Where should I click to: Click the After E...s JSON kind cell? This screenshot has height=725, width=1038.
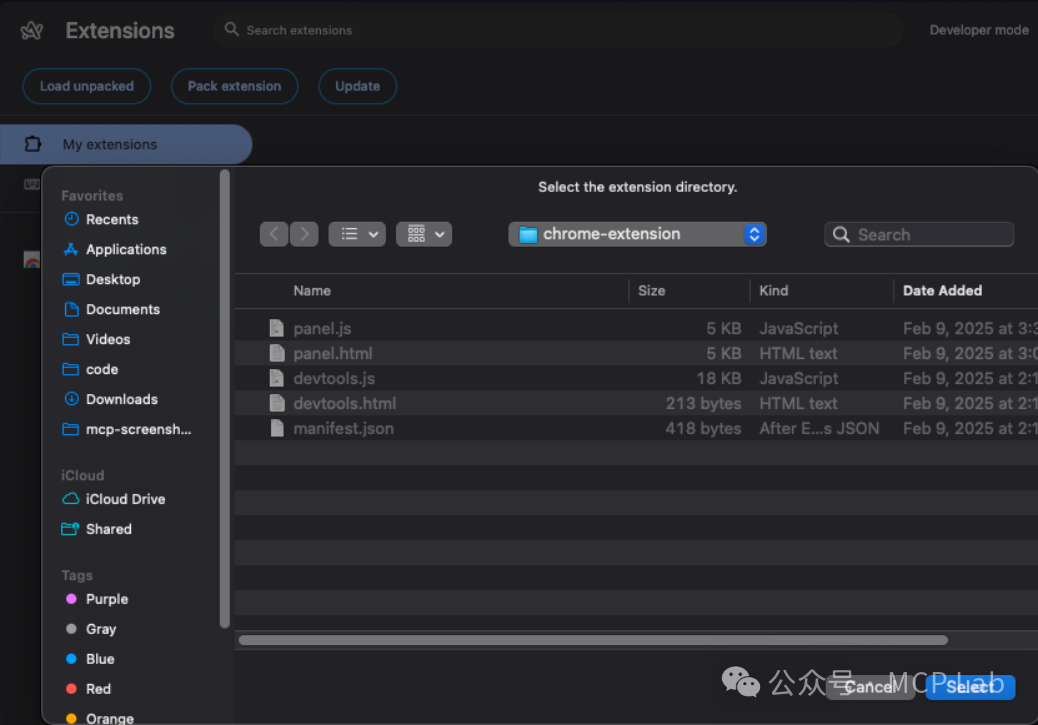pos(819,428)
